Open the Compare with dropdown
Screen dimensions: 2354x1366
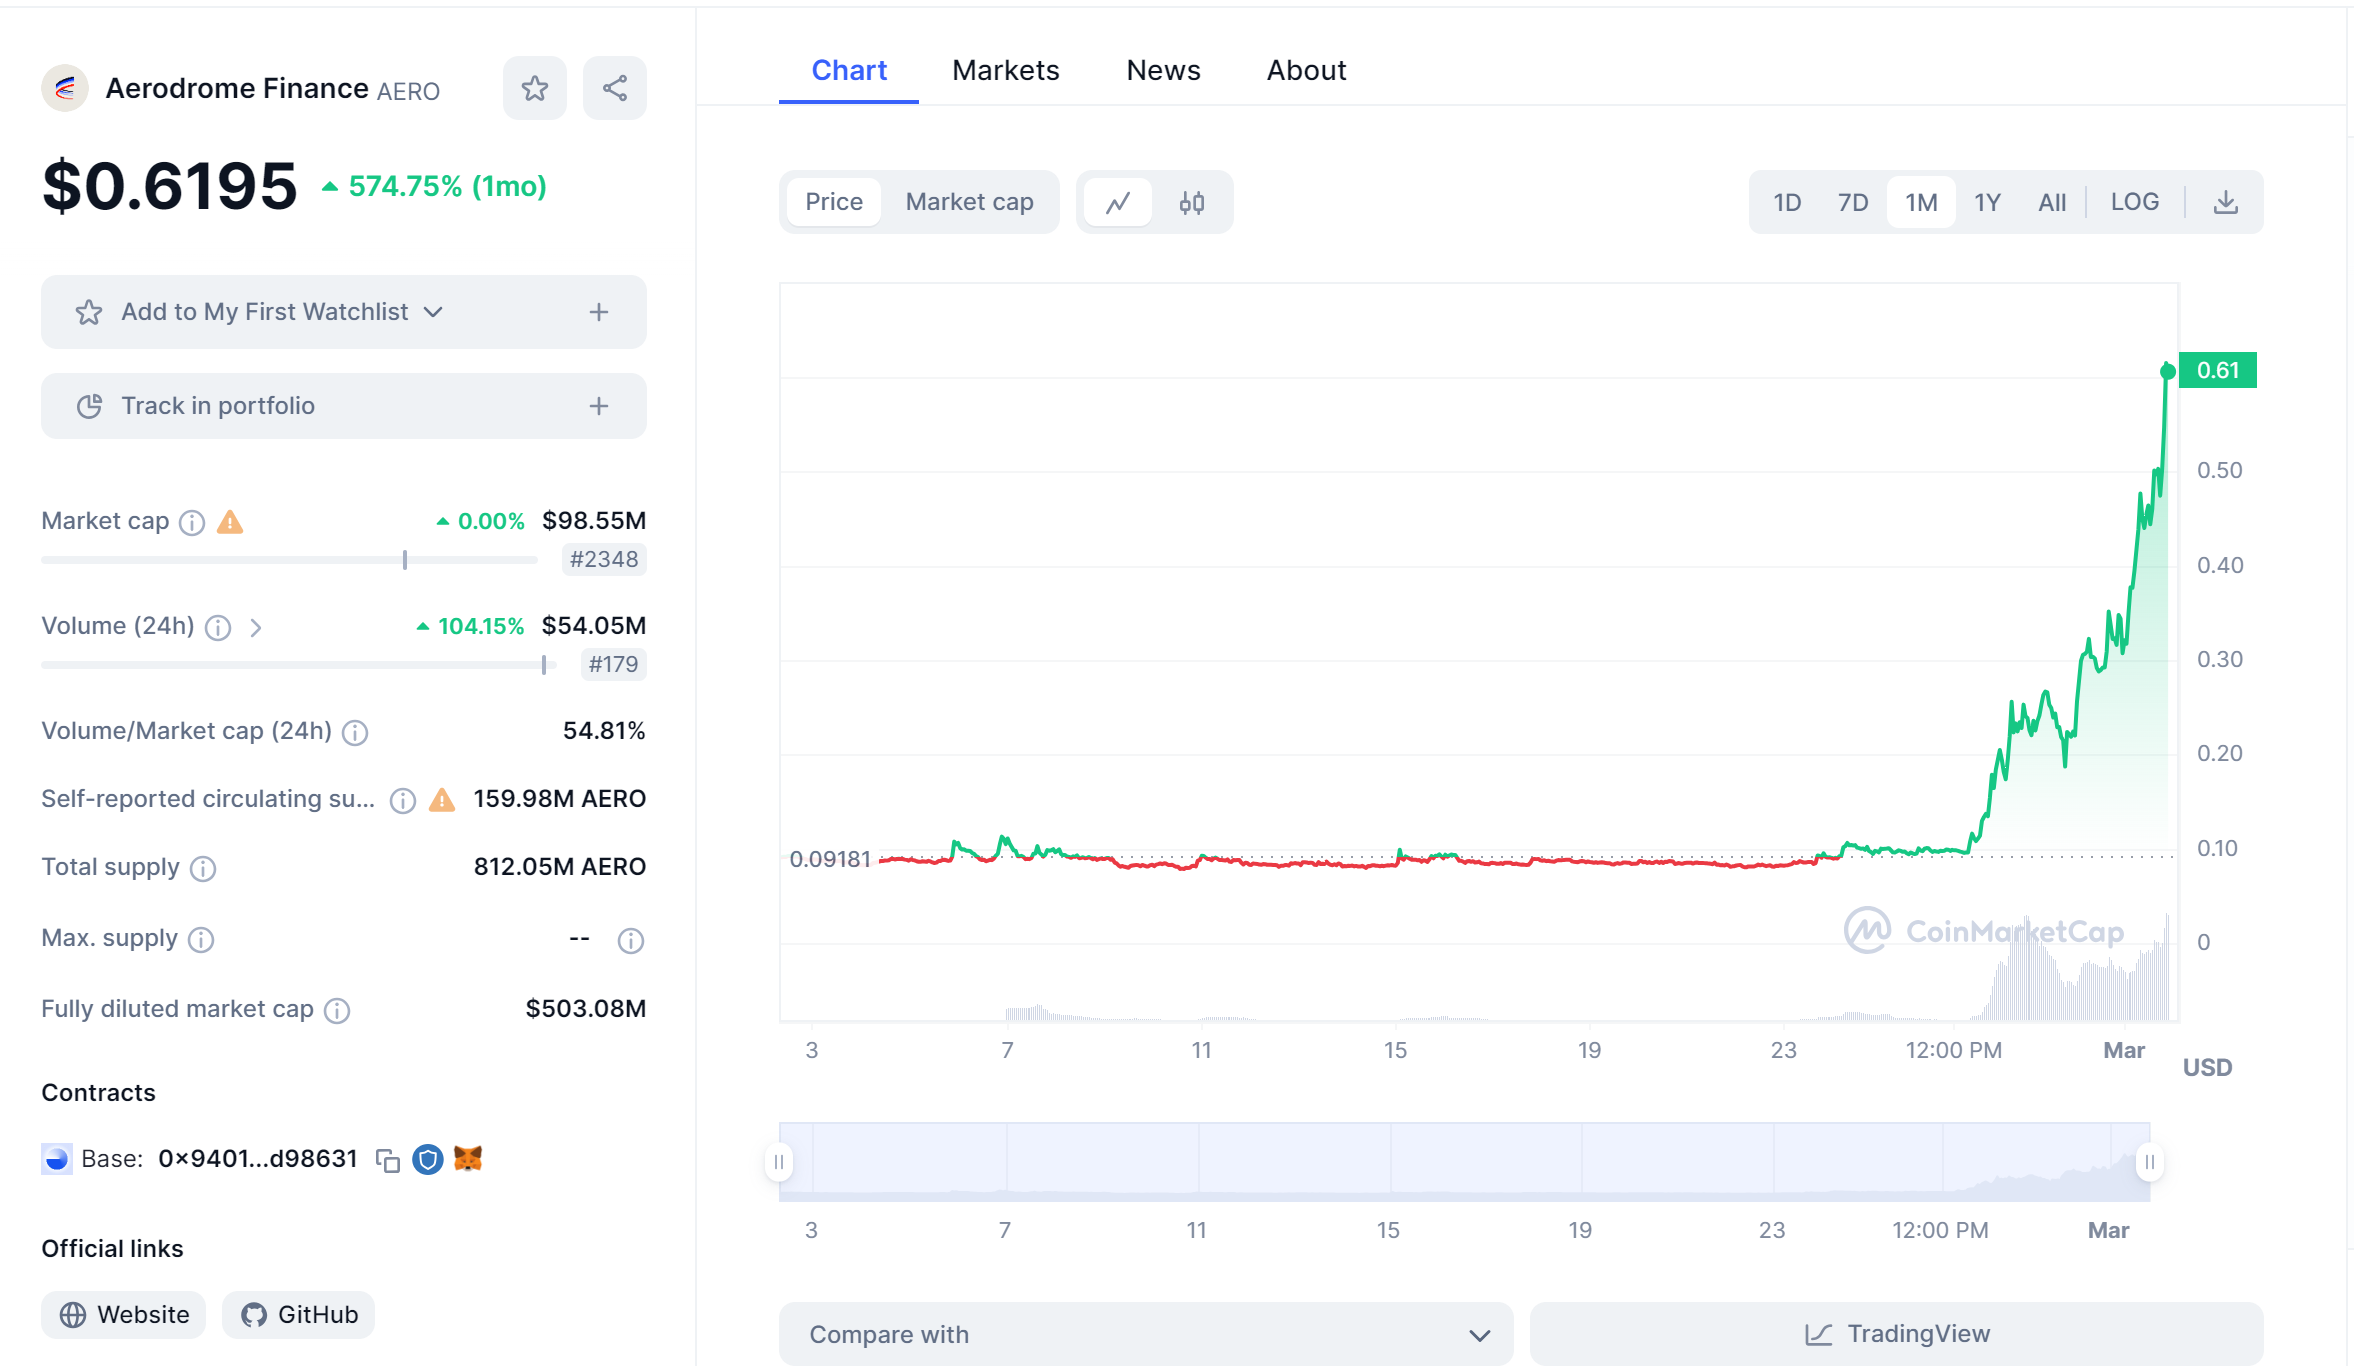(x=1145, y=1334)
